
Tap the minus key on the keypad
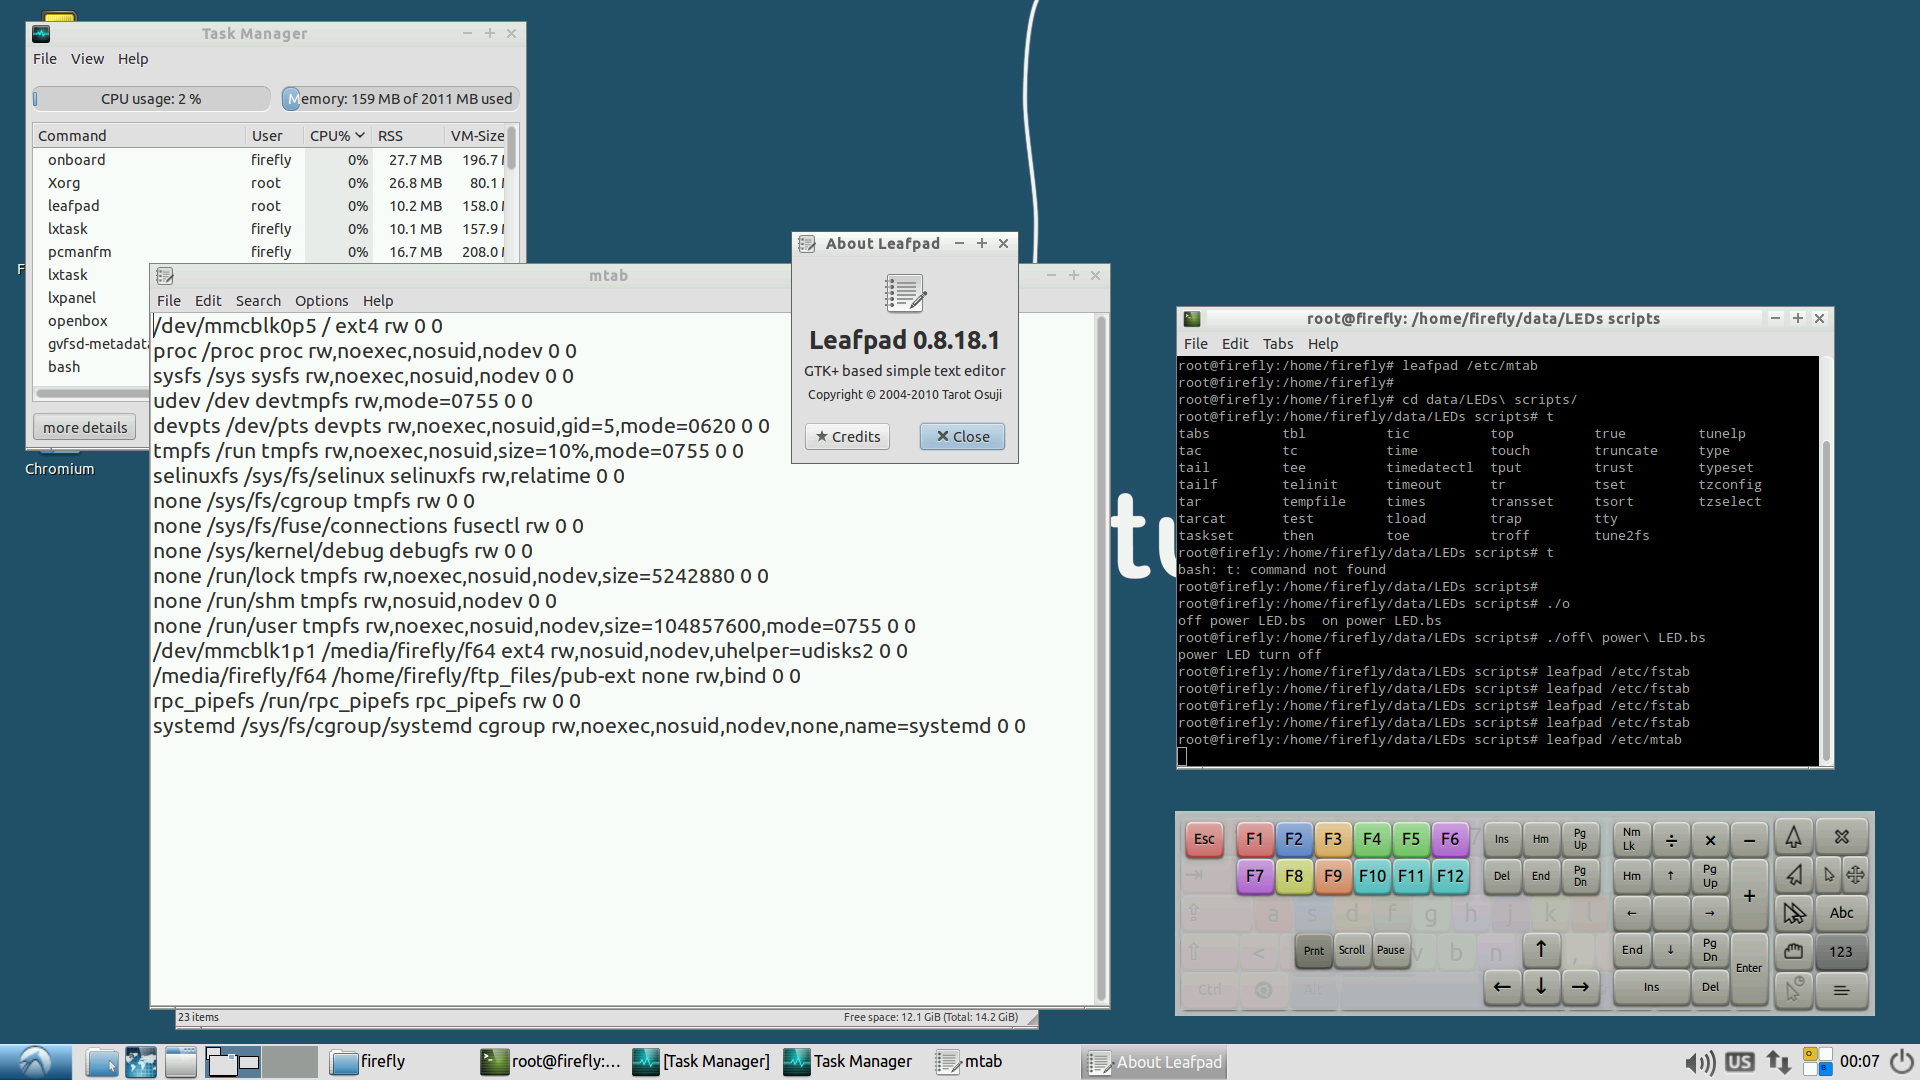(1749, 840)
